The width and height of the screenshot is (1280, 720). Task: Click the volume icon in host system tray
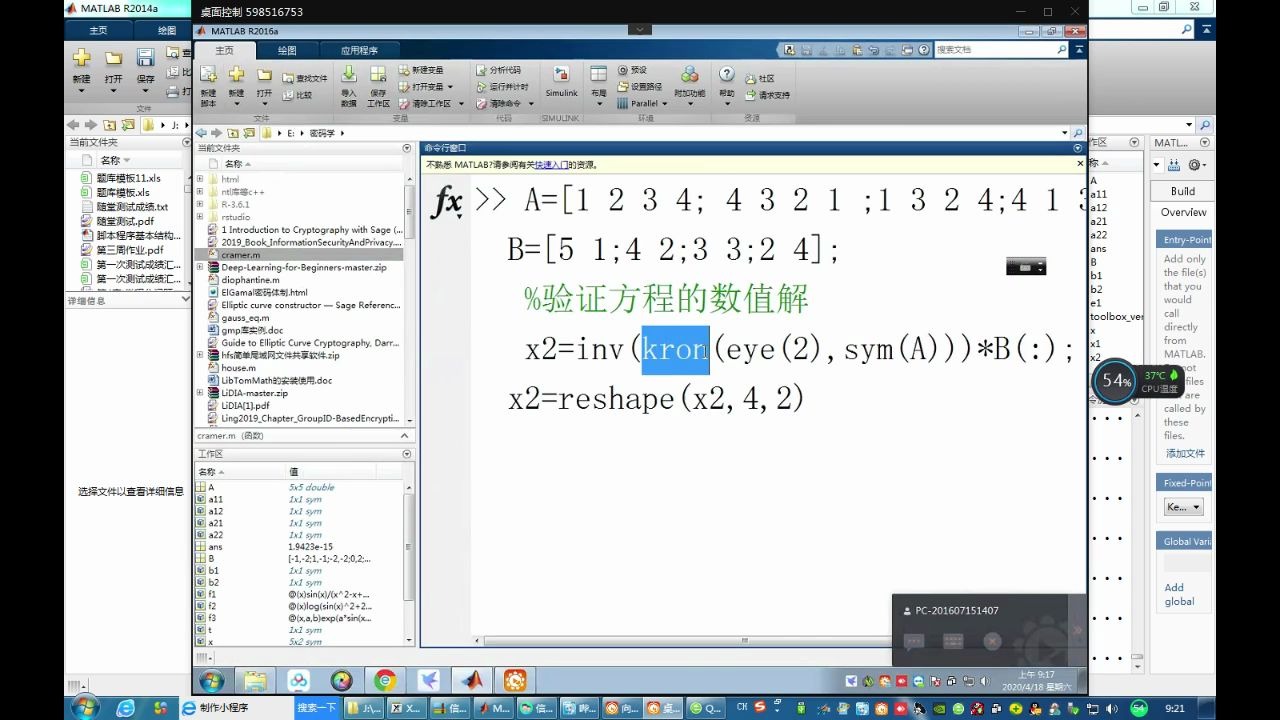tap(1110, 708)
